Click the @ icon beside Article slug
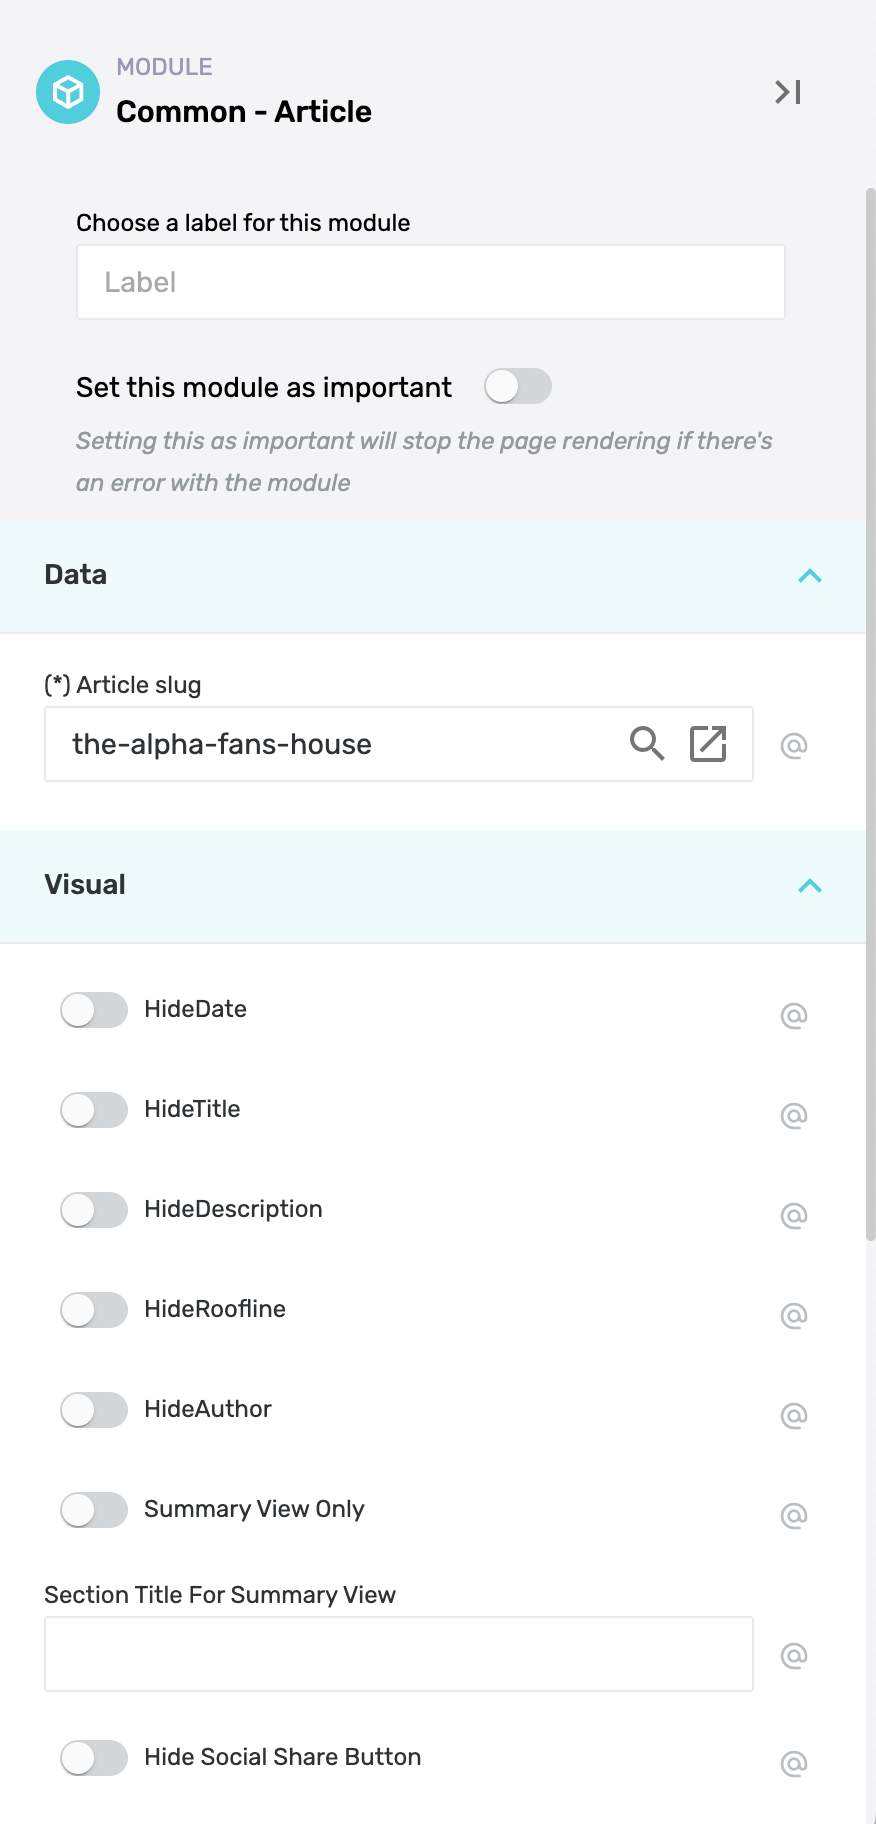 [794, 745]
